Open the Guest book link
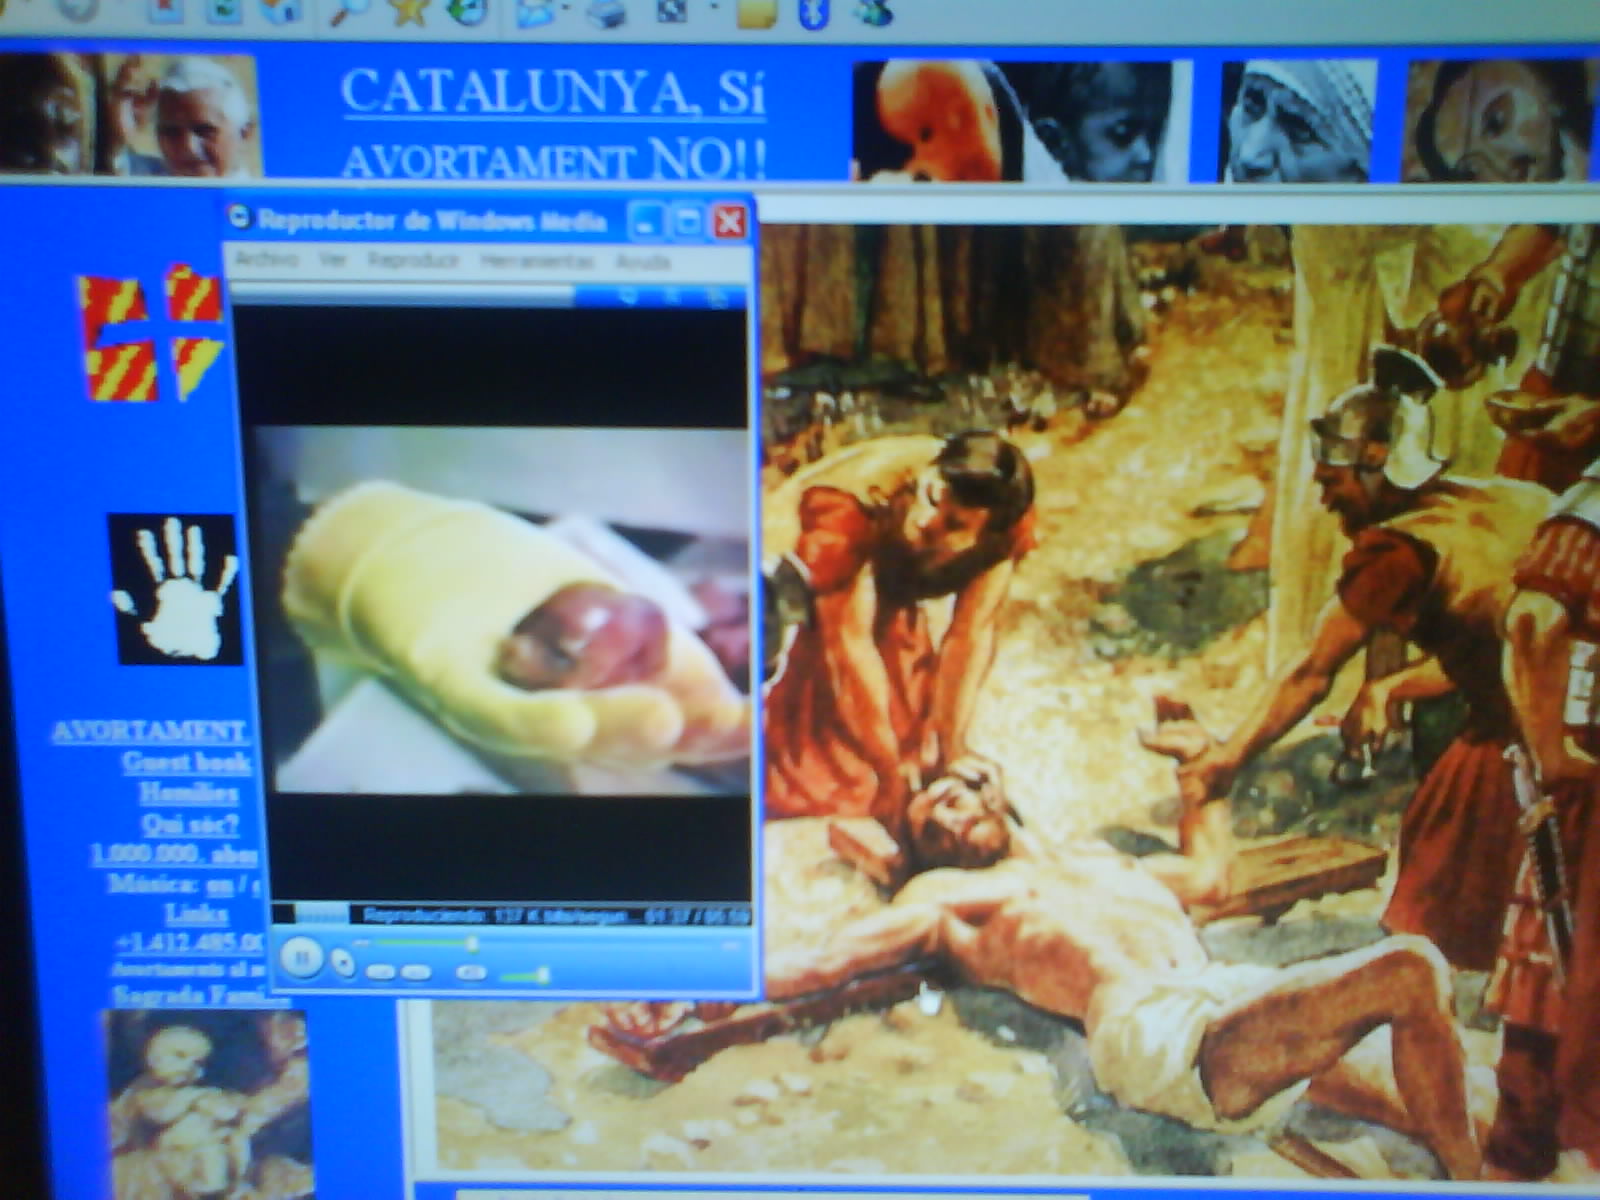The width and height of the screenshot is (1600, 1200). [x=187, y=762]
